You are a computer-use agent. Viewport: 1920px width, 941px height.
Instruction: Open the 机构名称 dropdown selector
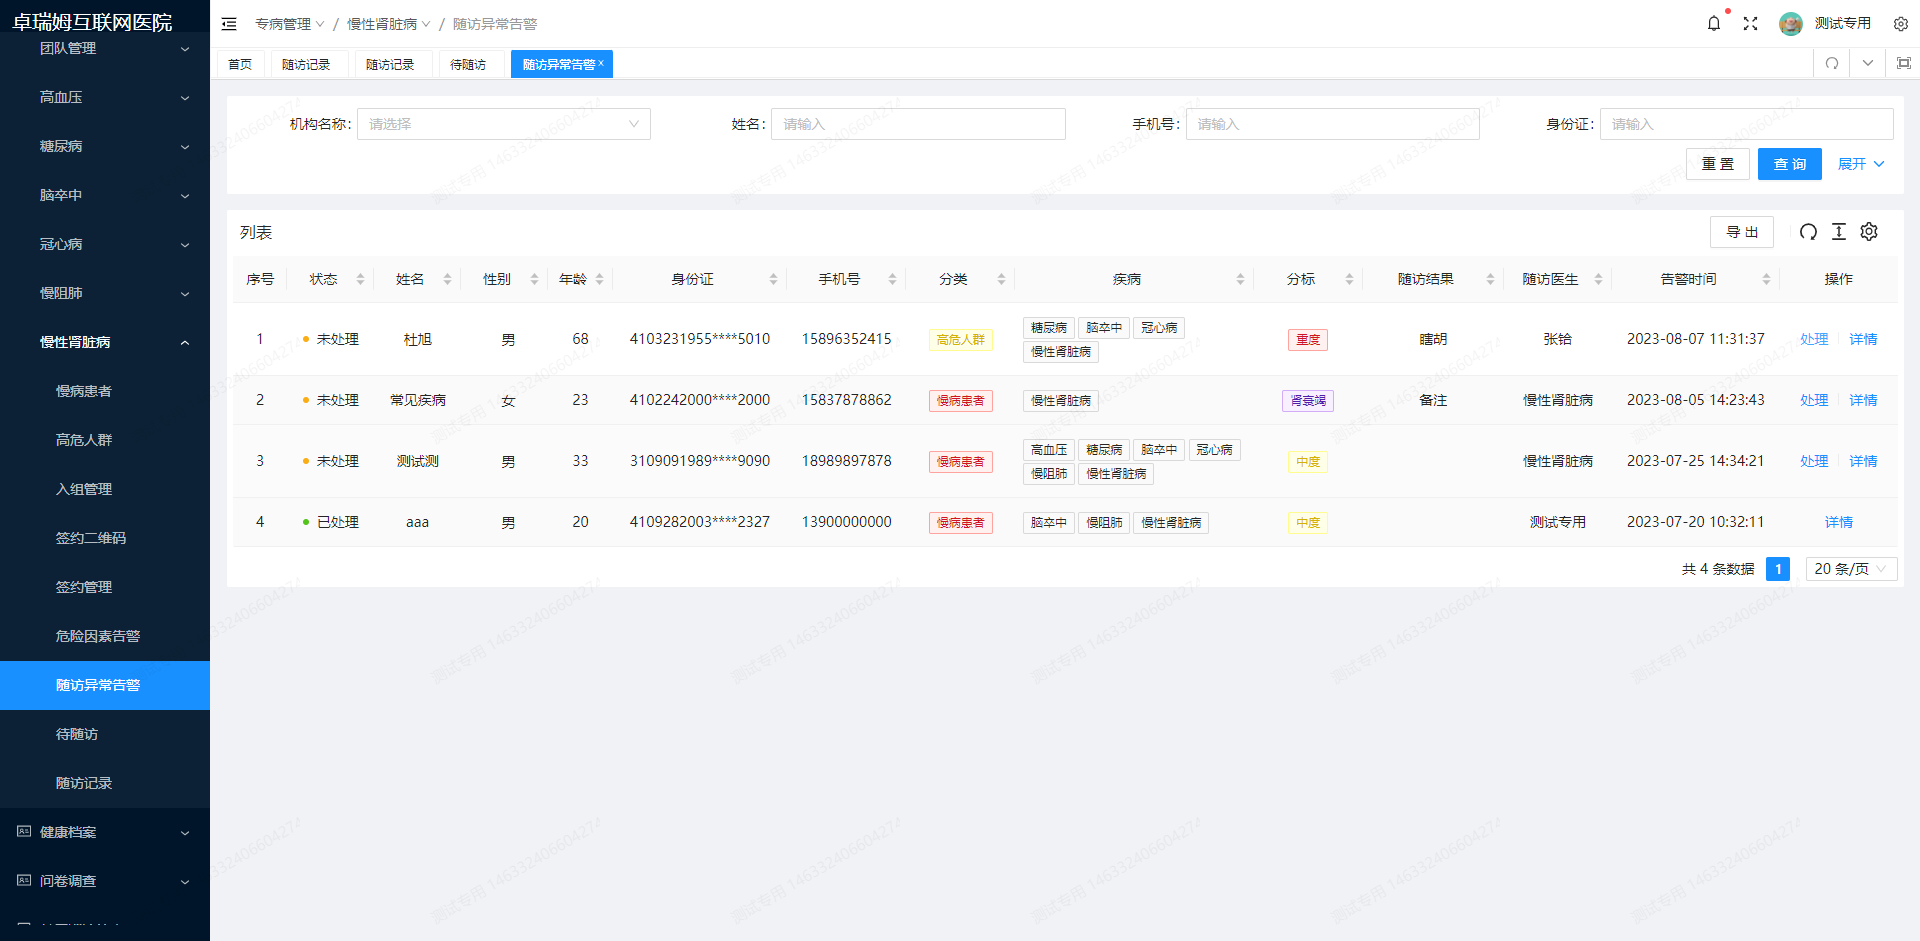point(503,124)
